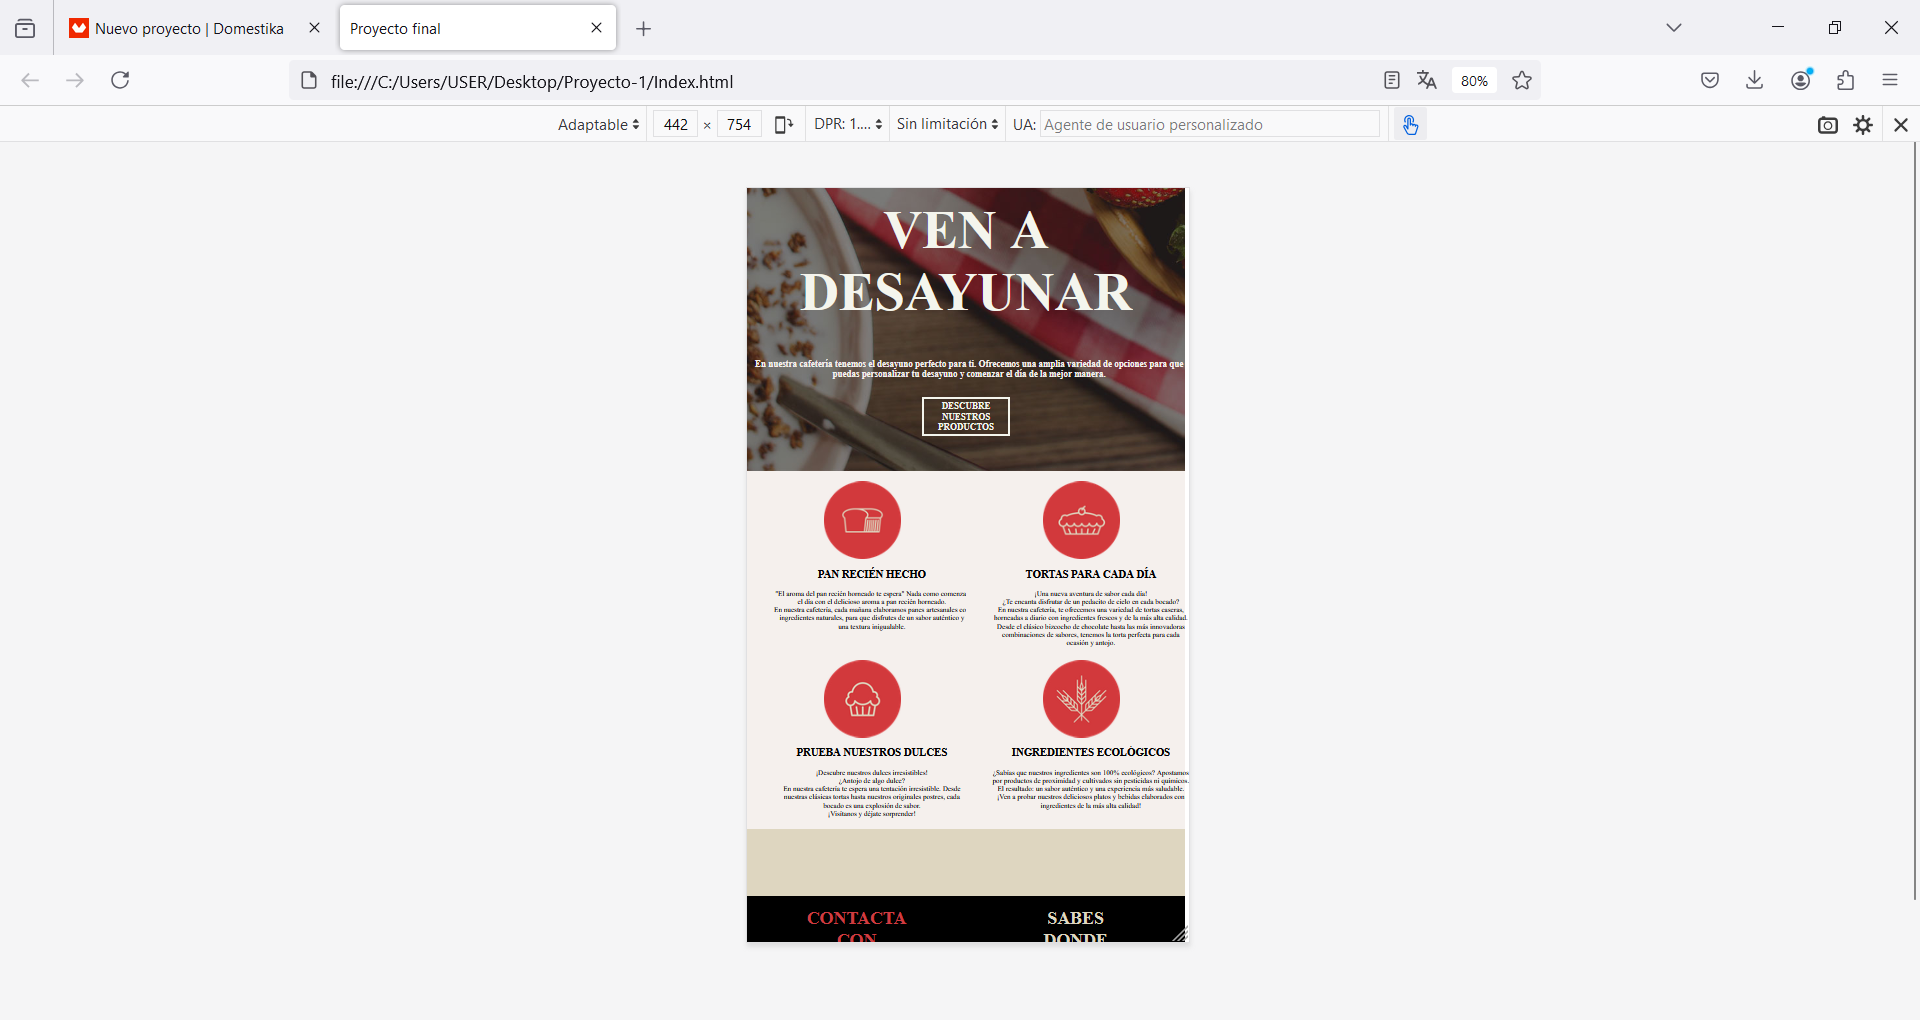Minimize the Firefox window
Viewport: 1920px width, 1020px height.
coord(1778,28)
